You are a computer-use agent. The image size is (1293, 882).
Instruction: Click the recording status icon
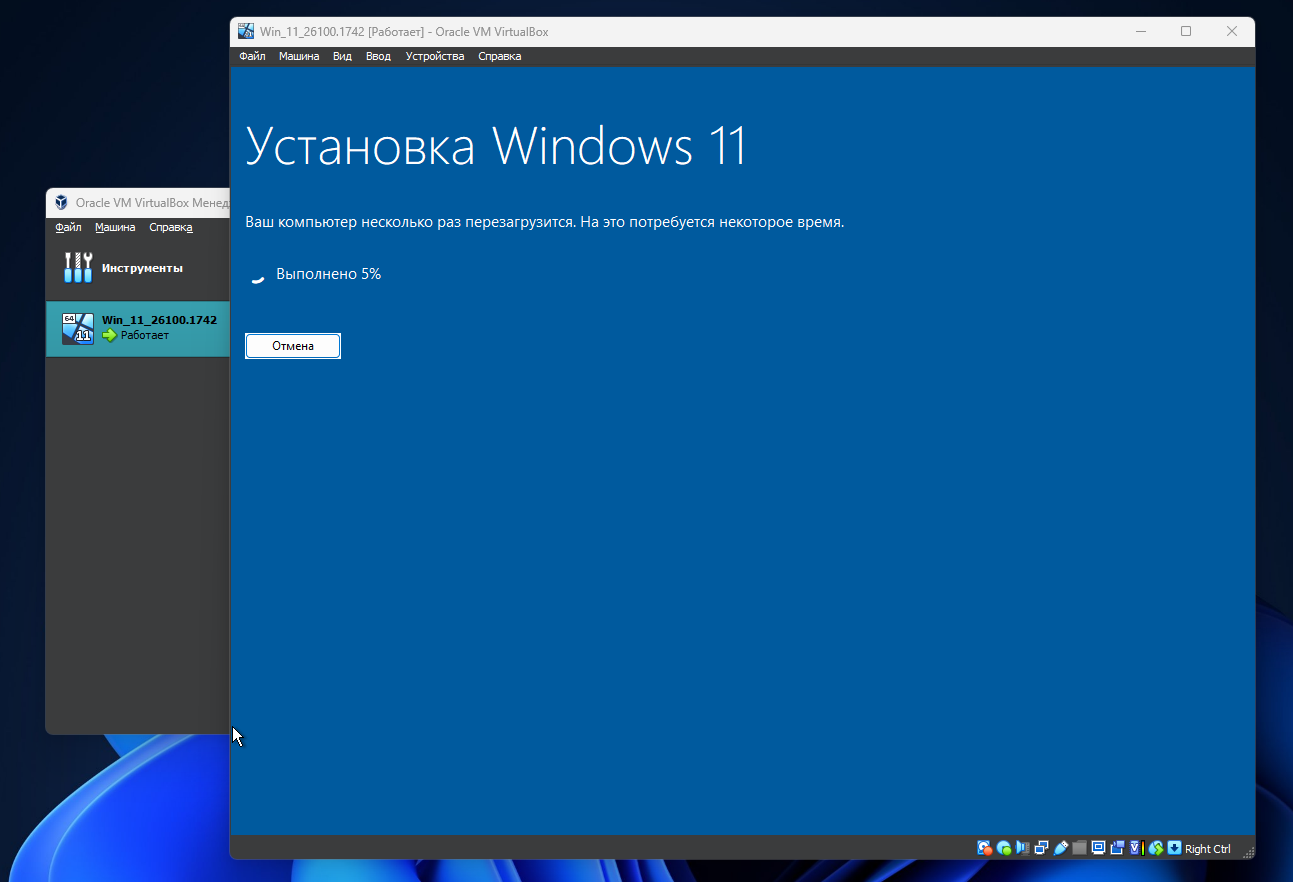tap(1117, 848)
